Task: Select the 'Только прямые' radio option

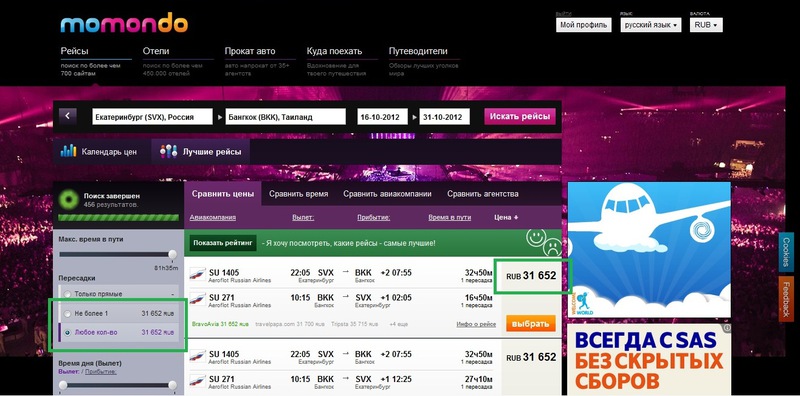Action: 67,294
